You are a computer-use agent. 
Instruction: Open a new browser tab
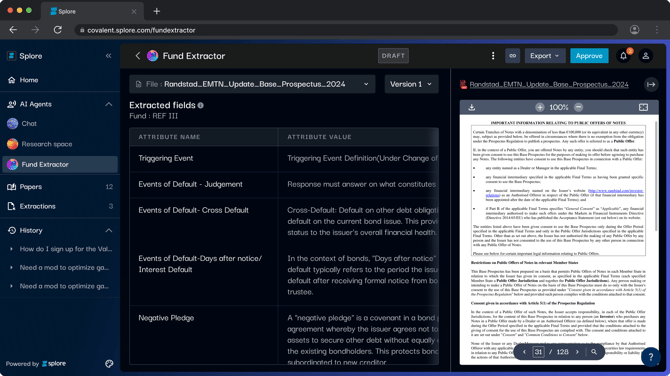click(x=157, y=11)
